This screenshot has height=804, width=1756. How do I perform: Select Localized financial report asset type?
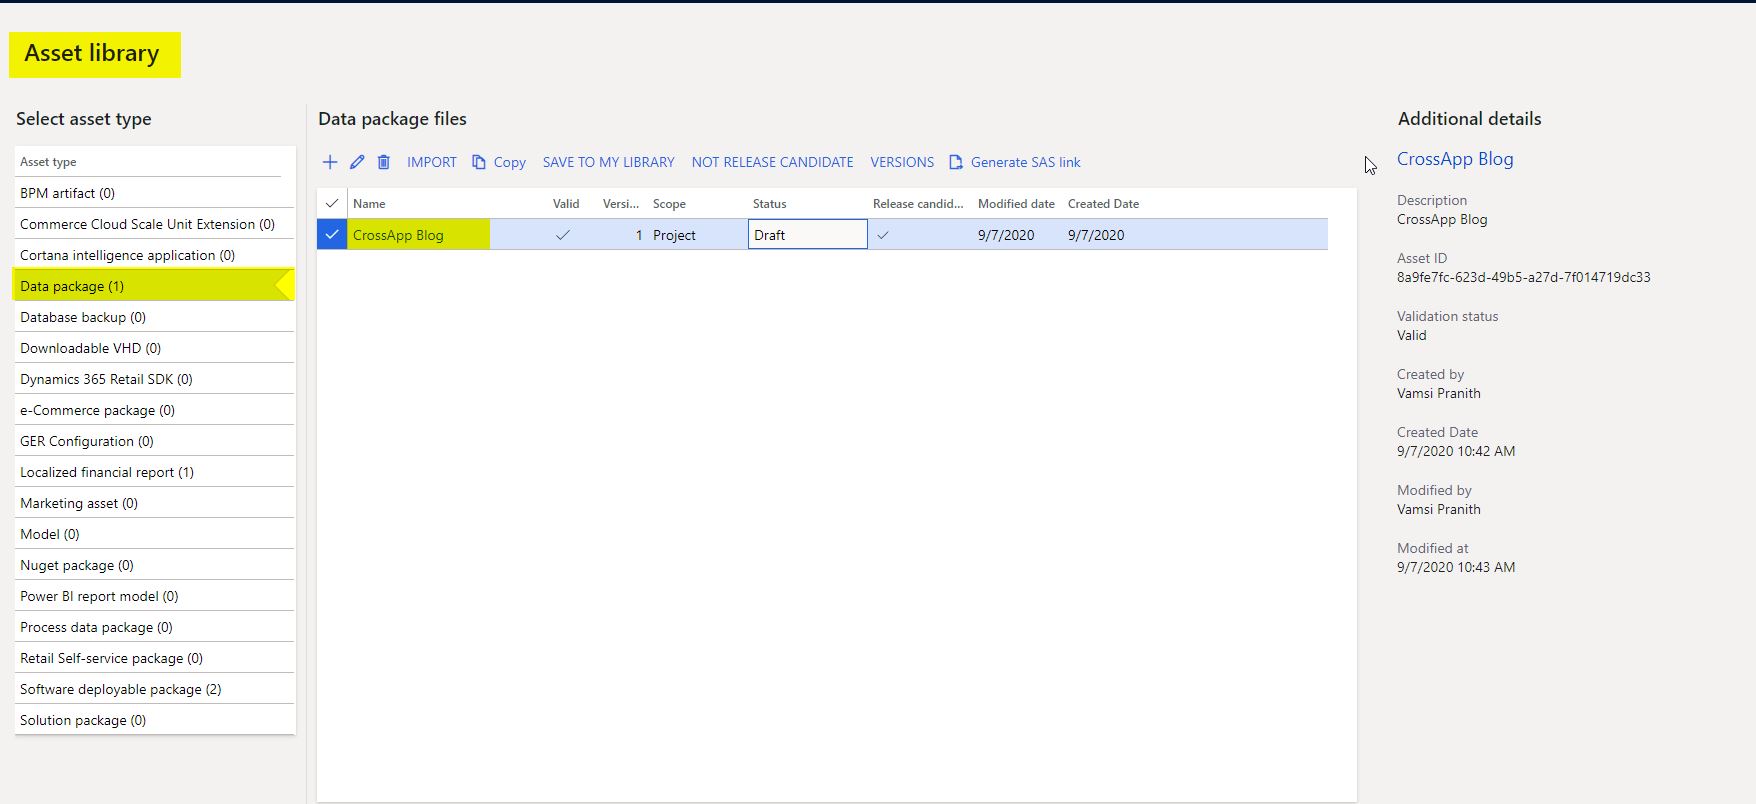tap(107, 472)
